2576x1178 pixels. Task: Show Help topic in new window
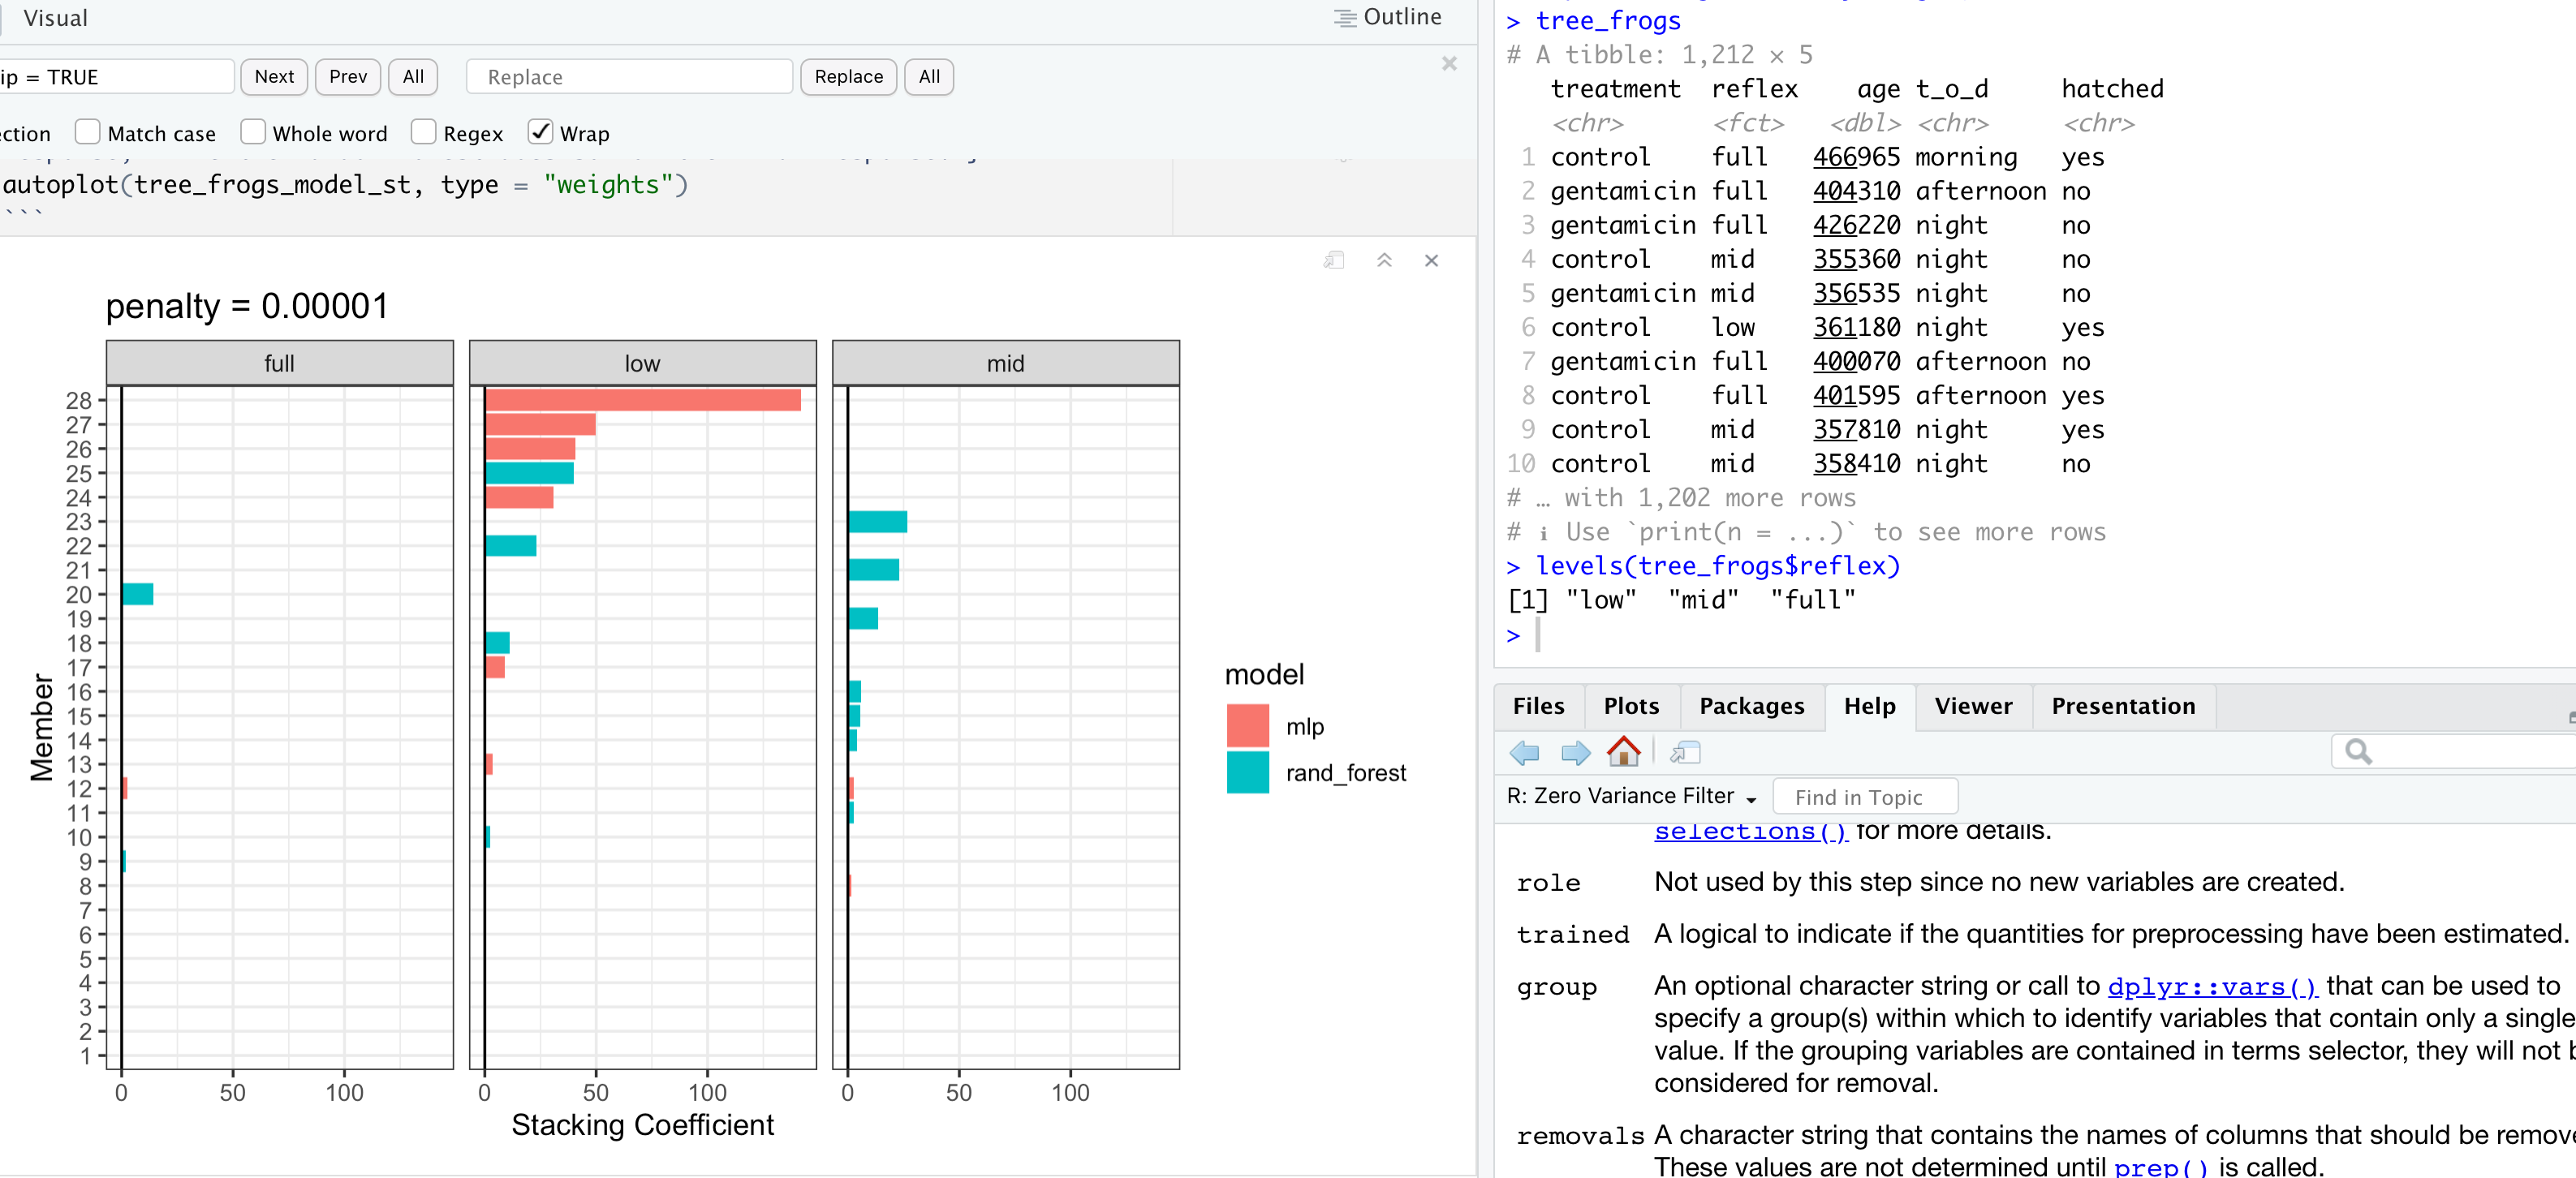pos(1685,752)
